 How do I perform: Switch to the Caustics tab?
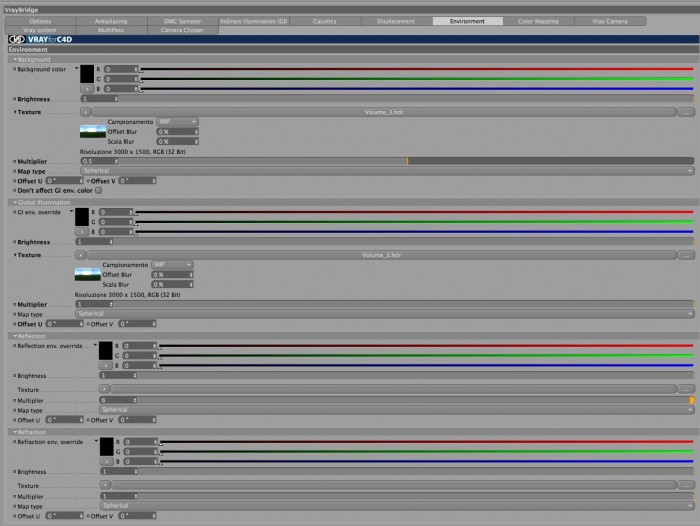(325, 21)
